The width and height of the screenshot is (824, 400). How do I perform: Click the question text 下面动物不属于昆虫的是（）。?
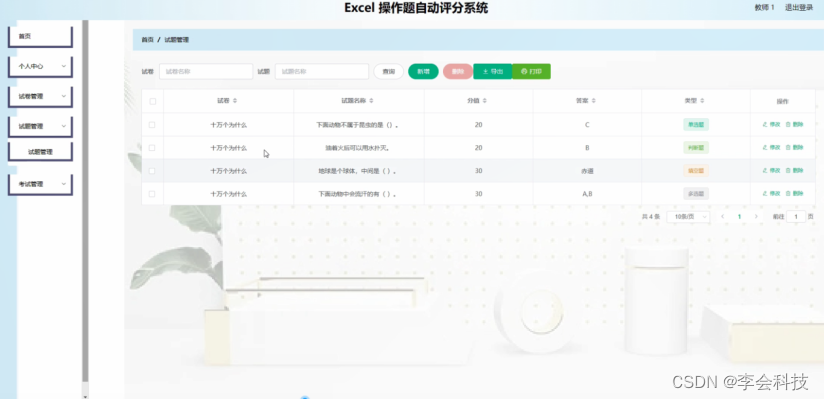point(358,125)
